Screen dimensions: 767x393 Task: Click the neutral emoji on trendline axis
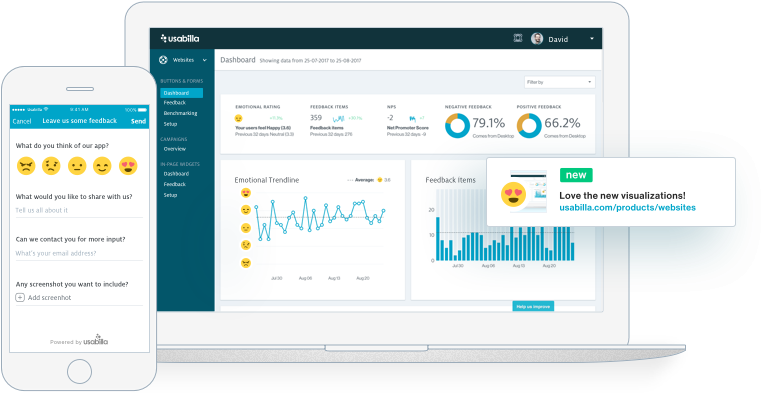(x=246, y=228)
